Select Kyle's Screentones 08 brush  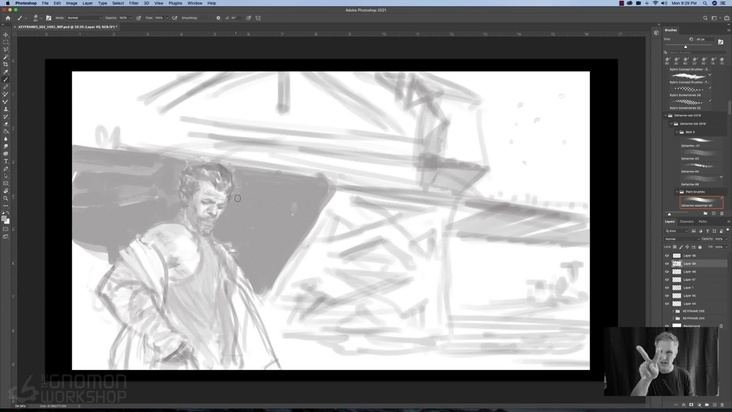pyautogui.click(x=689, y=92)
